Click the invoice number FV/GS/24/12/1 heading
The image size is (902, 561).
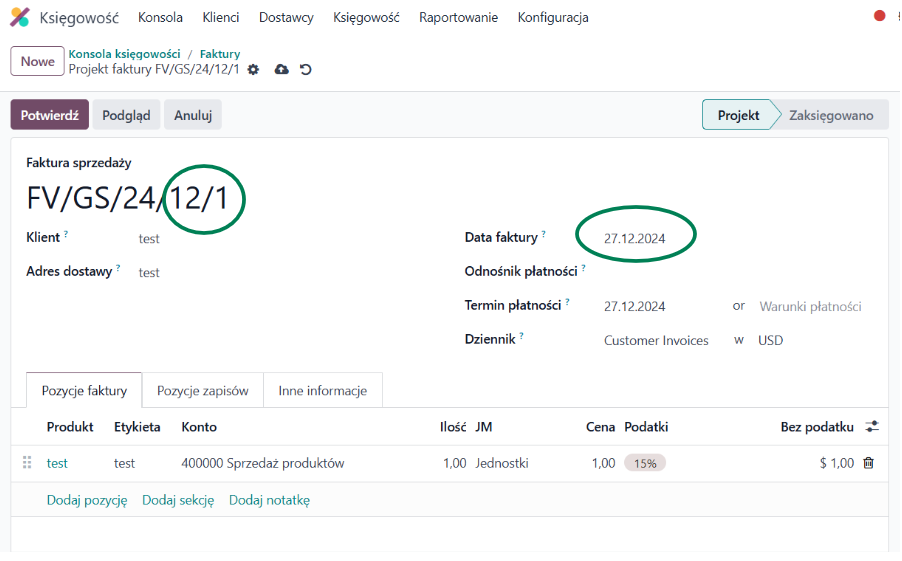128,198
